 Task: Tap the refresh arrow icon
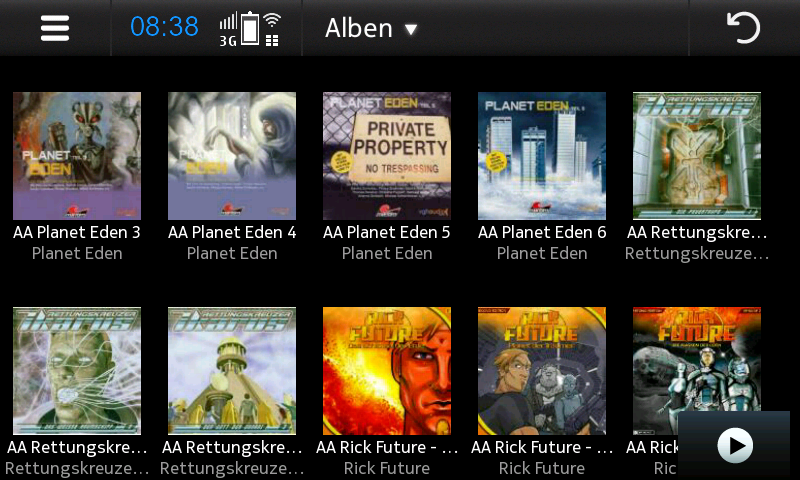pos(743,28)
